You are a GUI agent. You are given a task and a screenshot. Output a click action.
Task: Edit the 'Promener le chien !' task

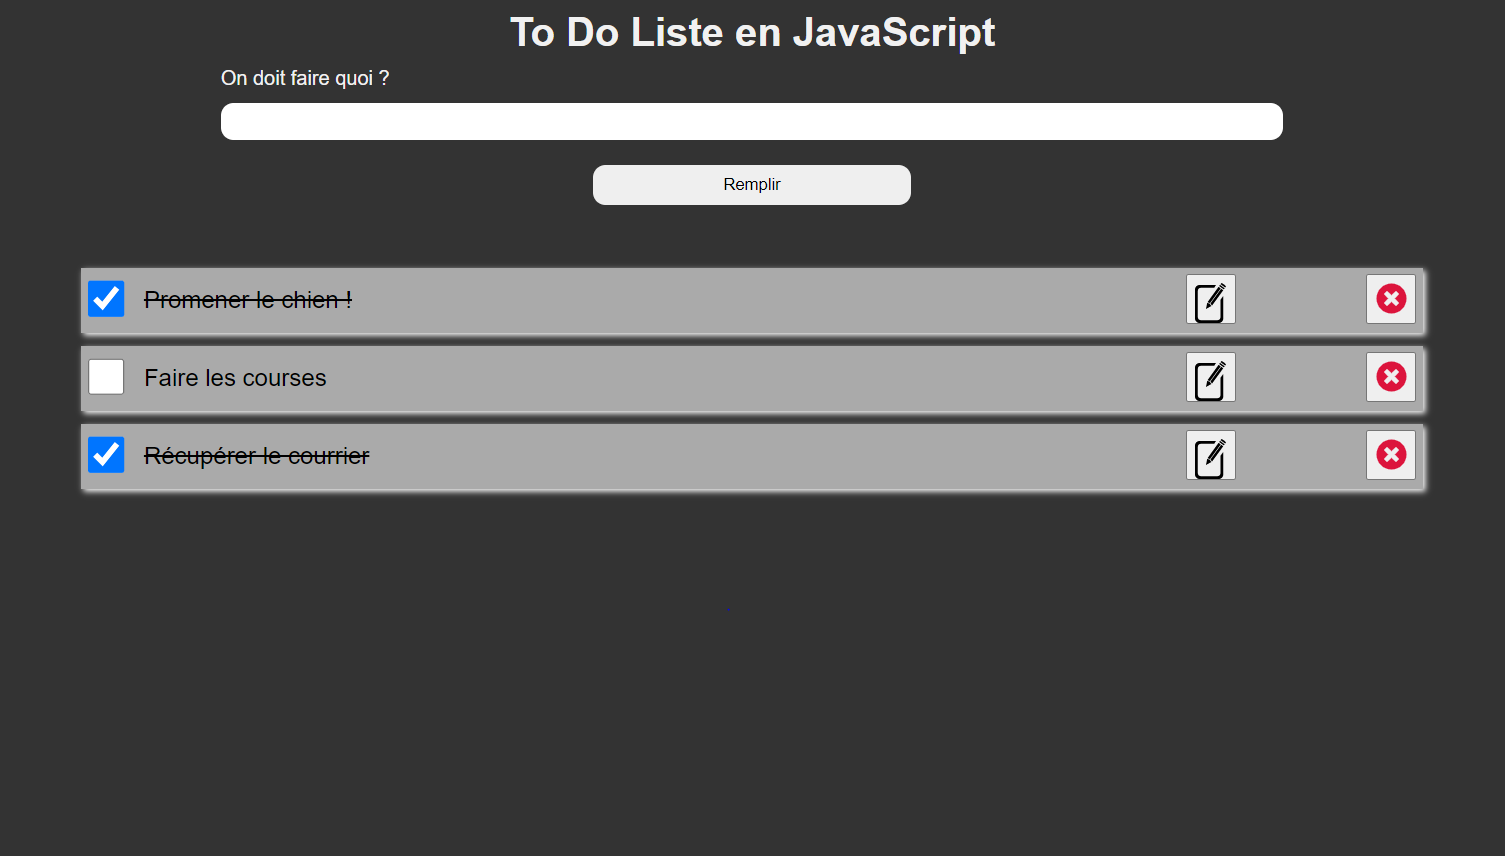click(x=1210, y=300)
